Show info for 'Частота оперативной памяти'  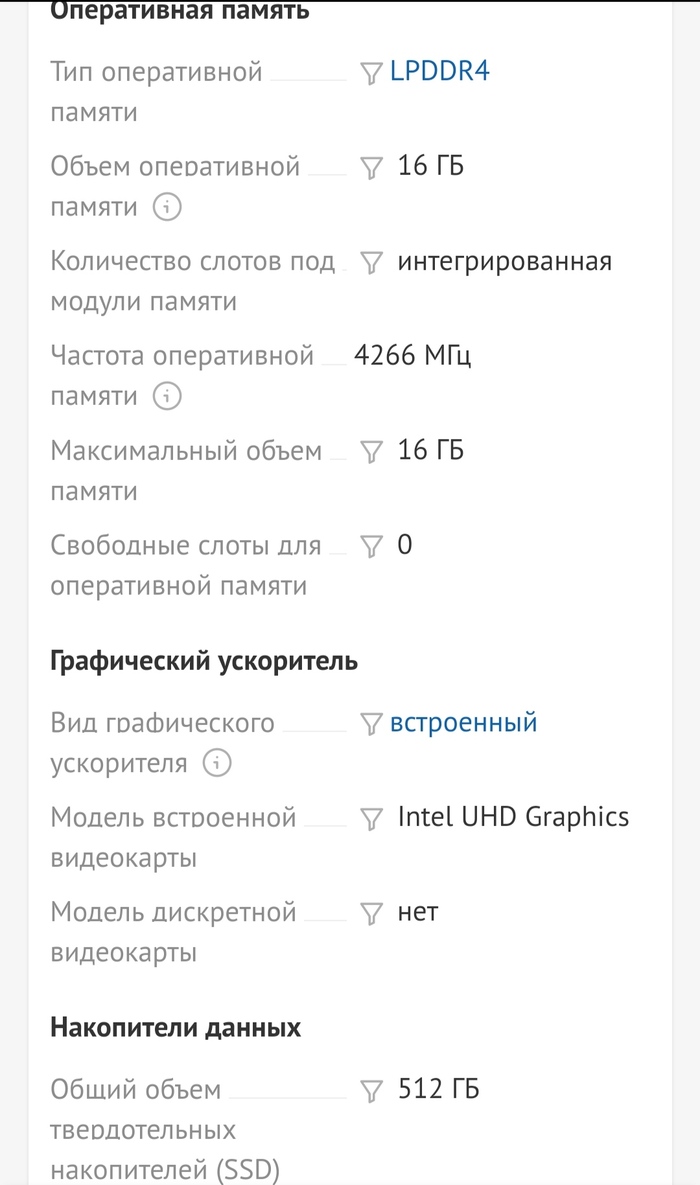click(167, 397)
